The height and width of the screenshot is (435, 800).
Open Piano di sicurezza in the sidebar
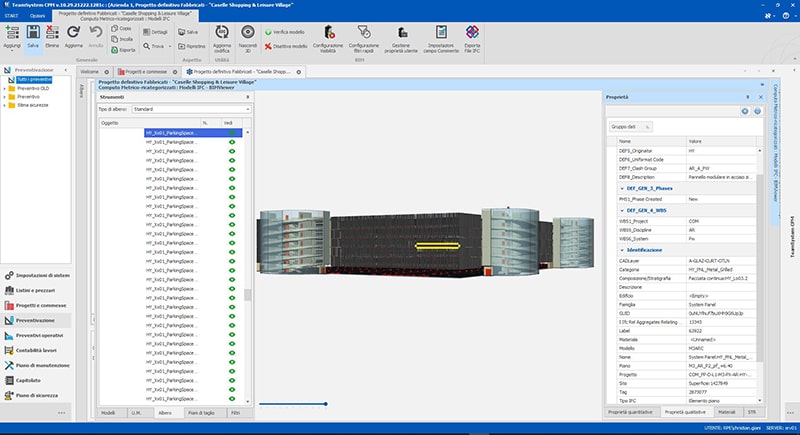(x=31, y=395)
